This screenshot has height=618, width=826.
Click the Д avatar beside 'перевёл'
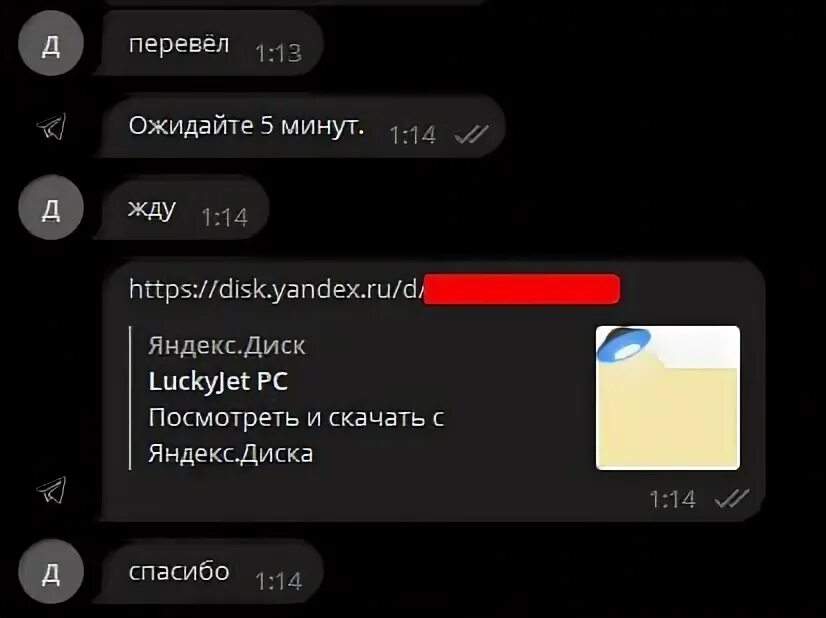click(x=51, y=44)
